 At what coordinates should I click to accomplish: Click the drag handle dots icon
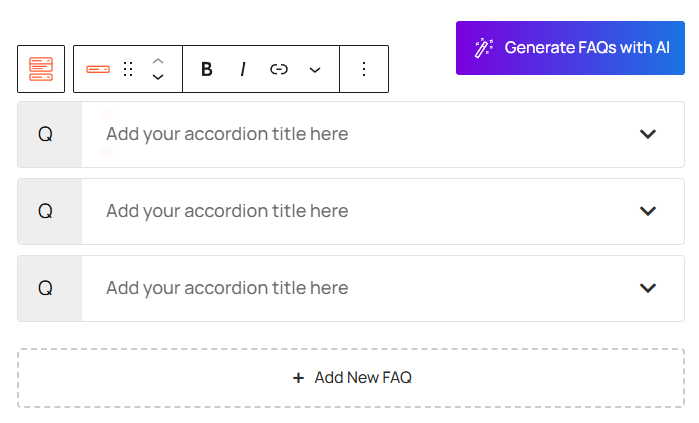coord(128,69)
